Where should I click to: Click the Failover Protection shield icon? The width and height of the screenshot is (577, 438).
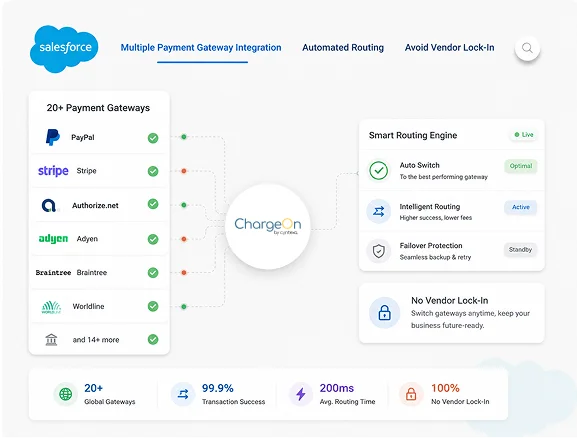pyautogui.click(x=379, y=251)
